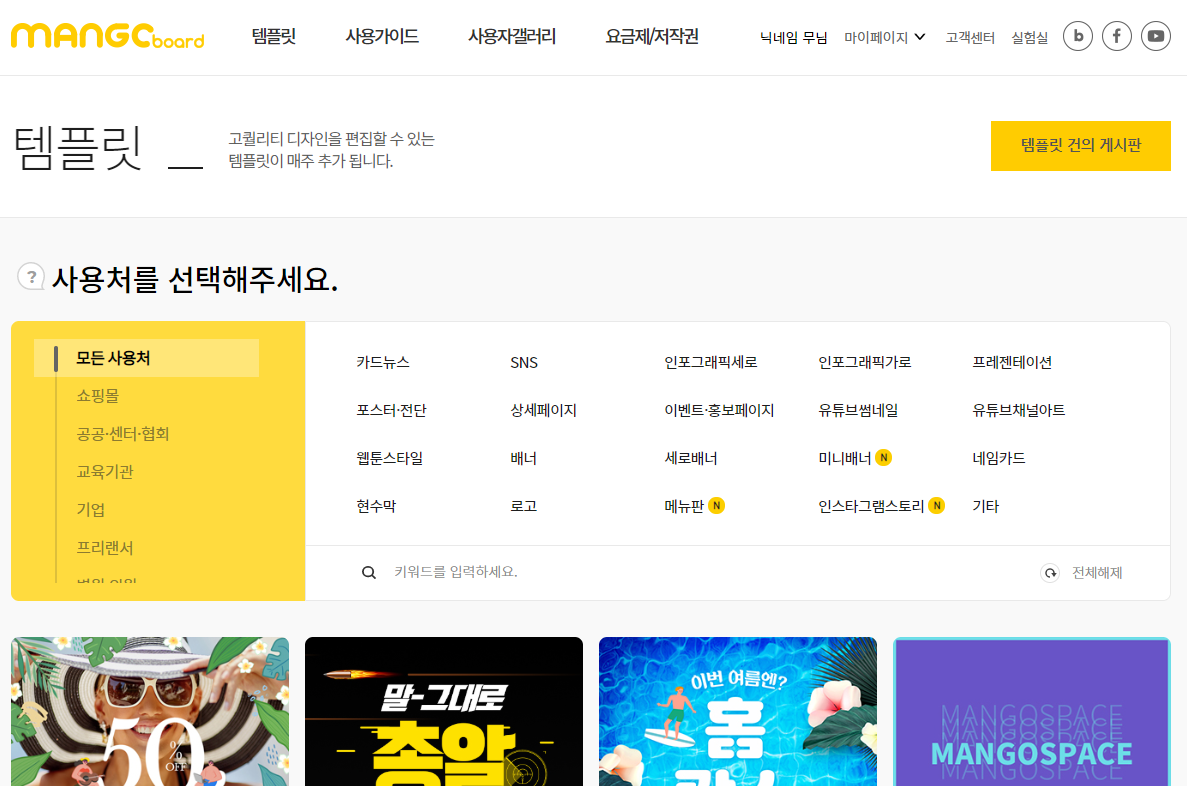The height and width of the screenshot is (786, 1187).
Task: Choose the 메뉴판 category
Action: (x=684, y=506)
